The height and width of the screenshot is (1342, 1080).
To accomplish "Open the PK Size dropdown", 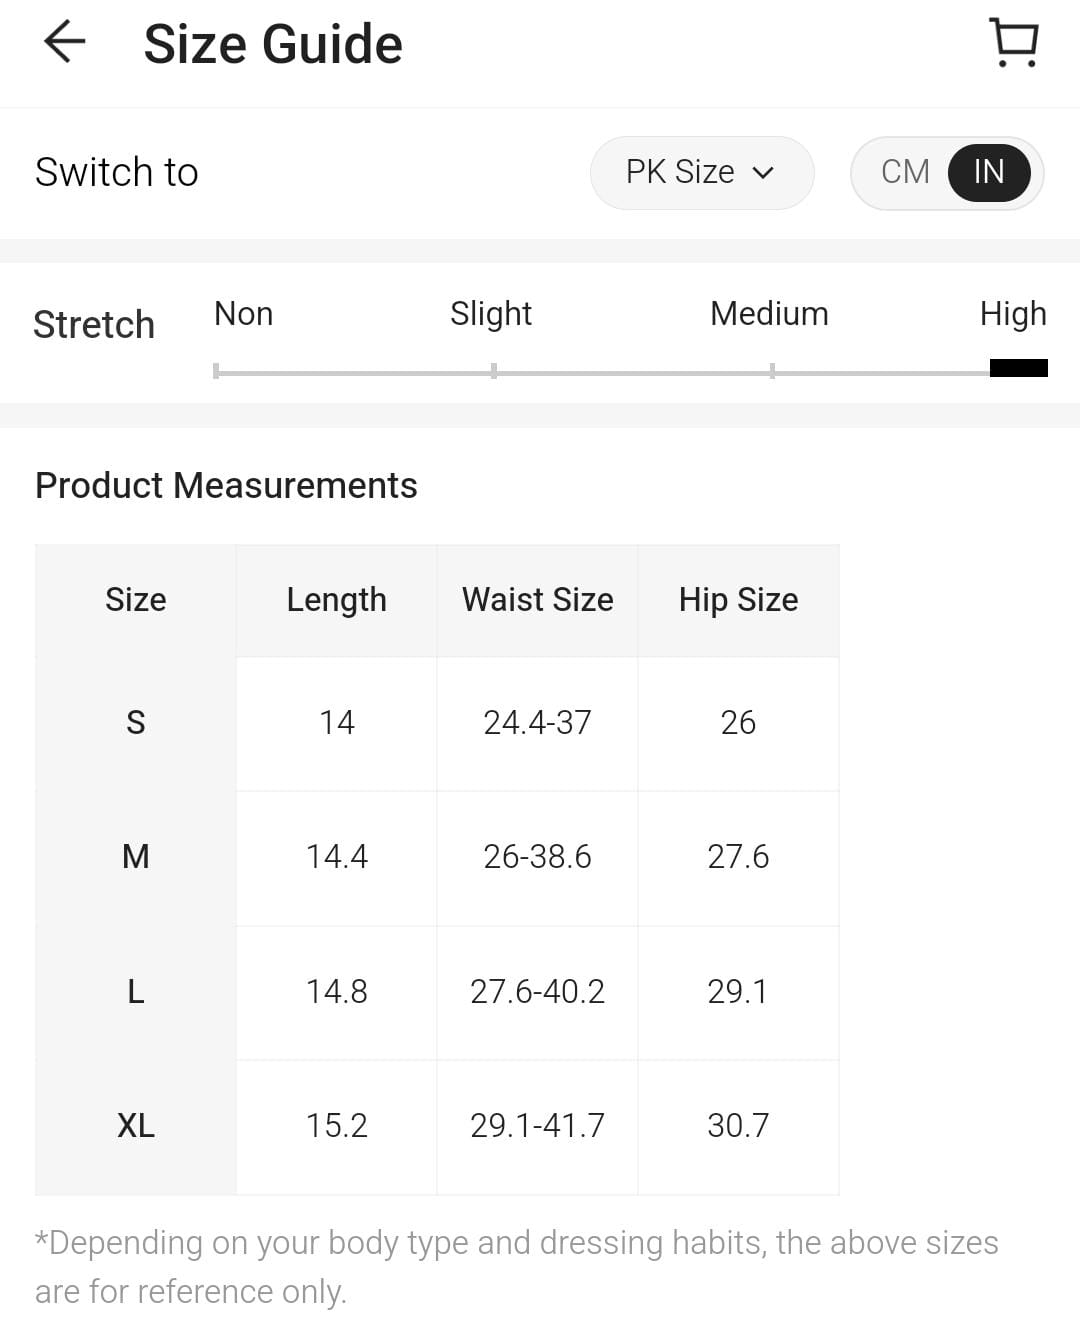I will (700, 172).
